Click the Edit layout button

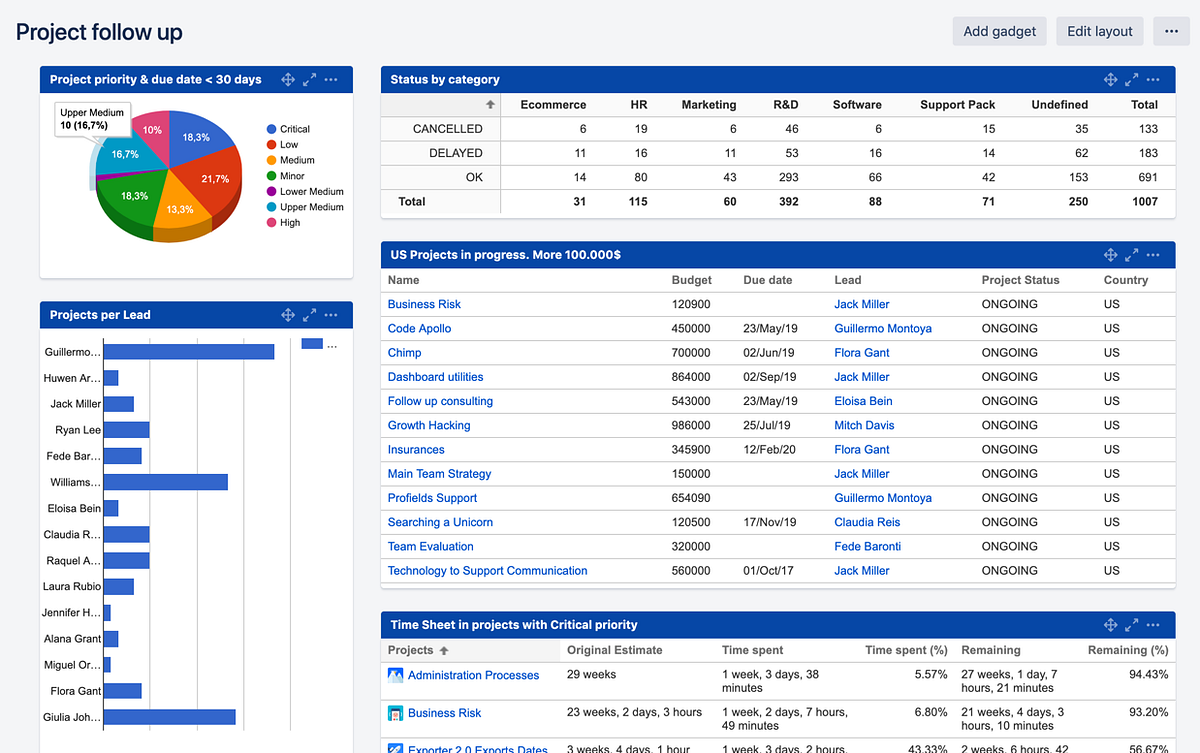pos(1099,31)
